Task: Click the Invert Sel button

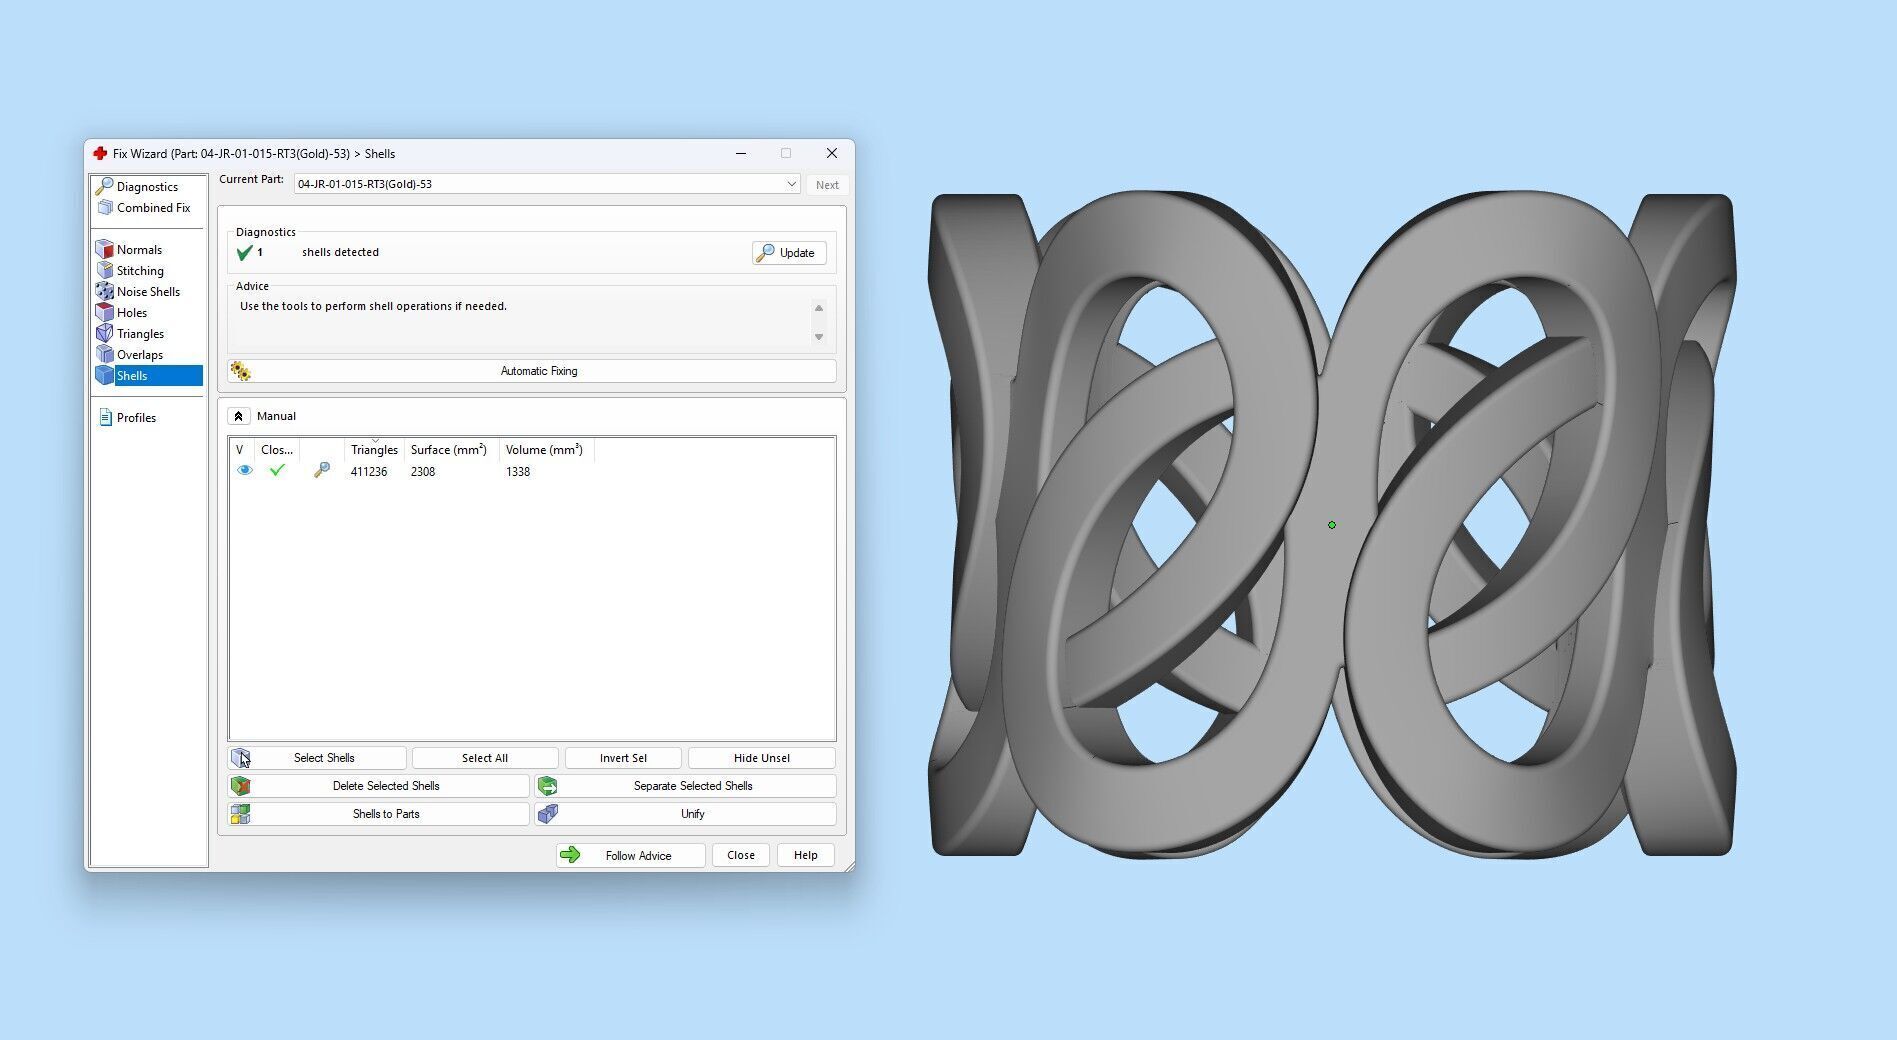Action: coord(623,758)
